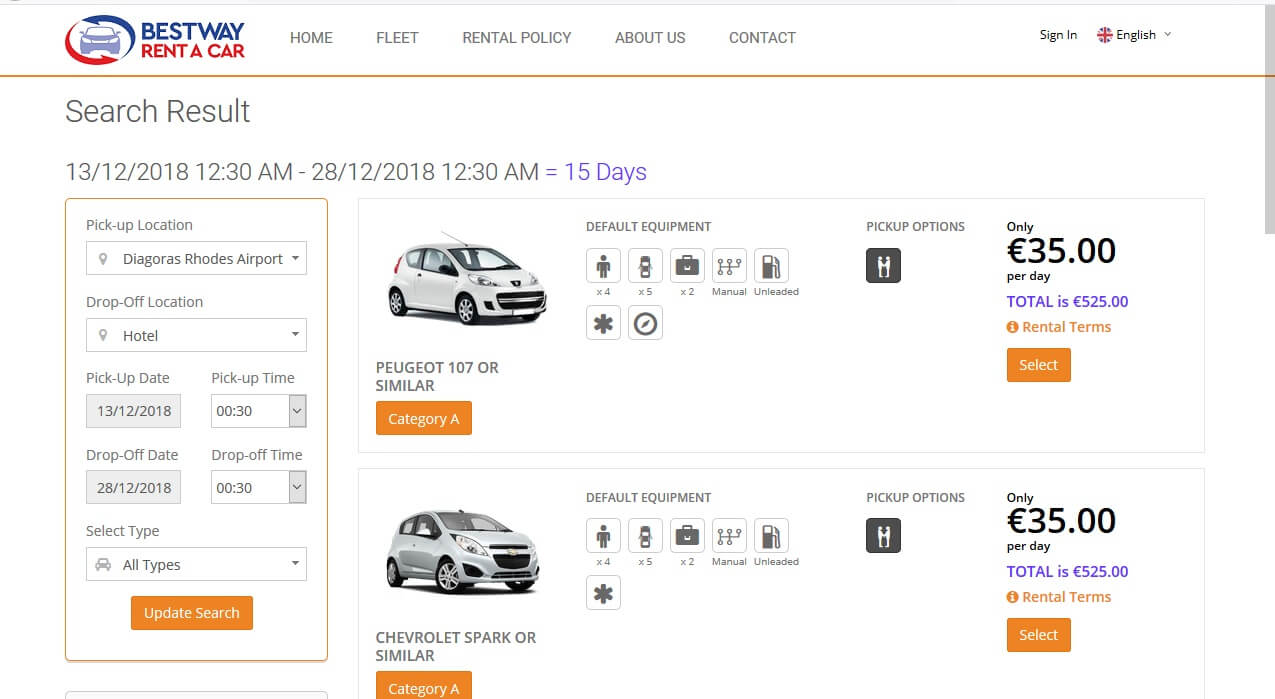
Task: Open the CONTACT page
Action: click(x=762, y=38)
